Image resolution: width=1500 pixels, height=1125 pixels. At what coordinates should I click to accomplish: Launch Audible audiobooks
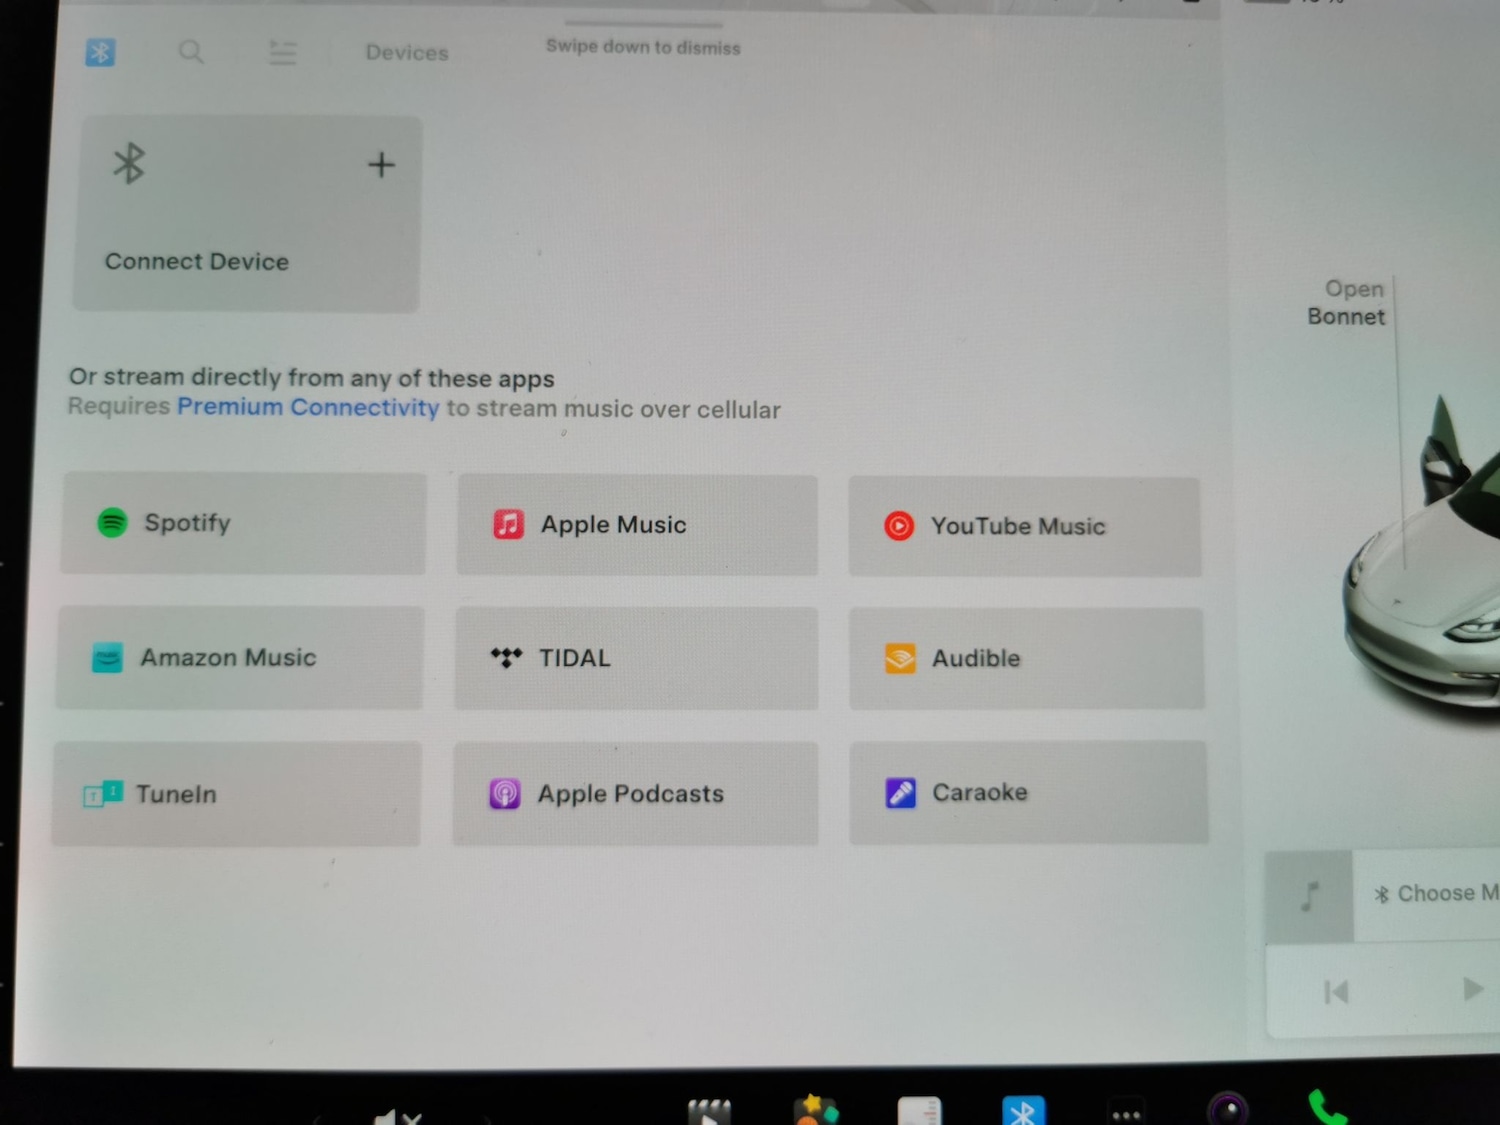click(x=1026, y=658)
